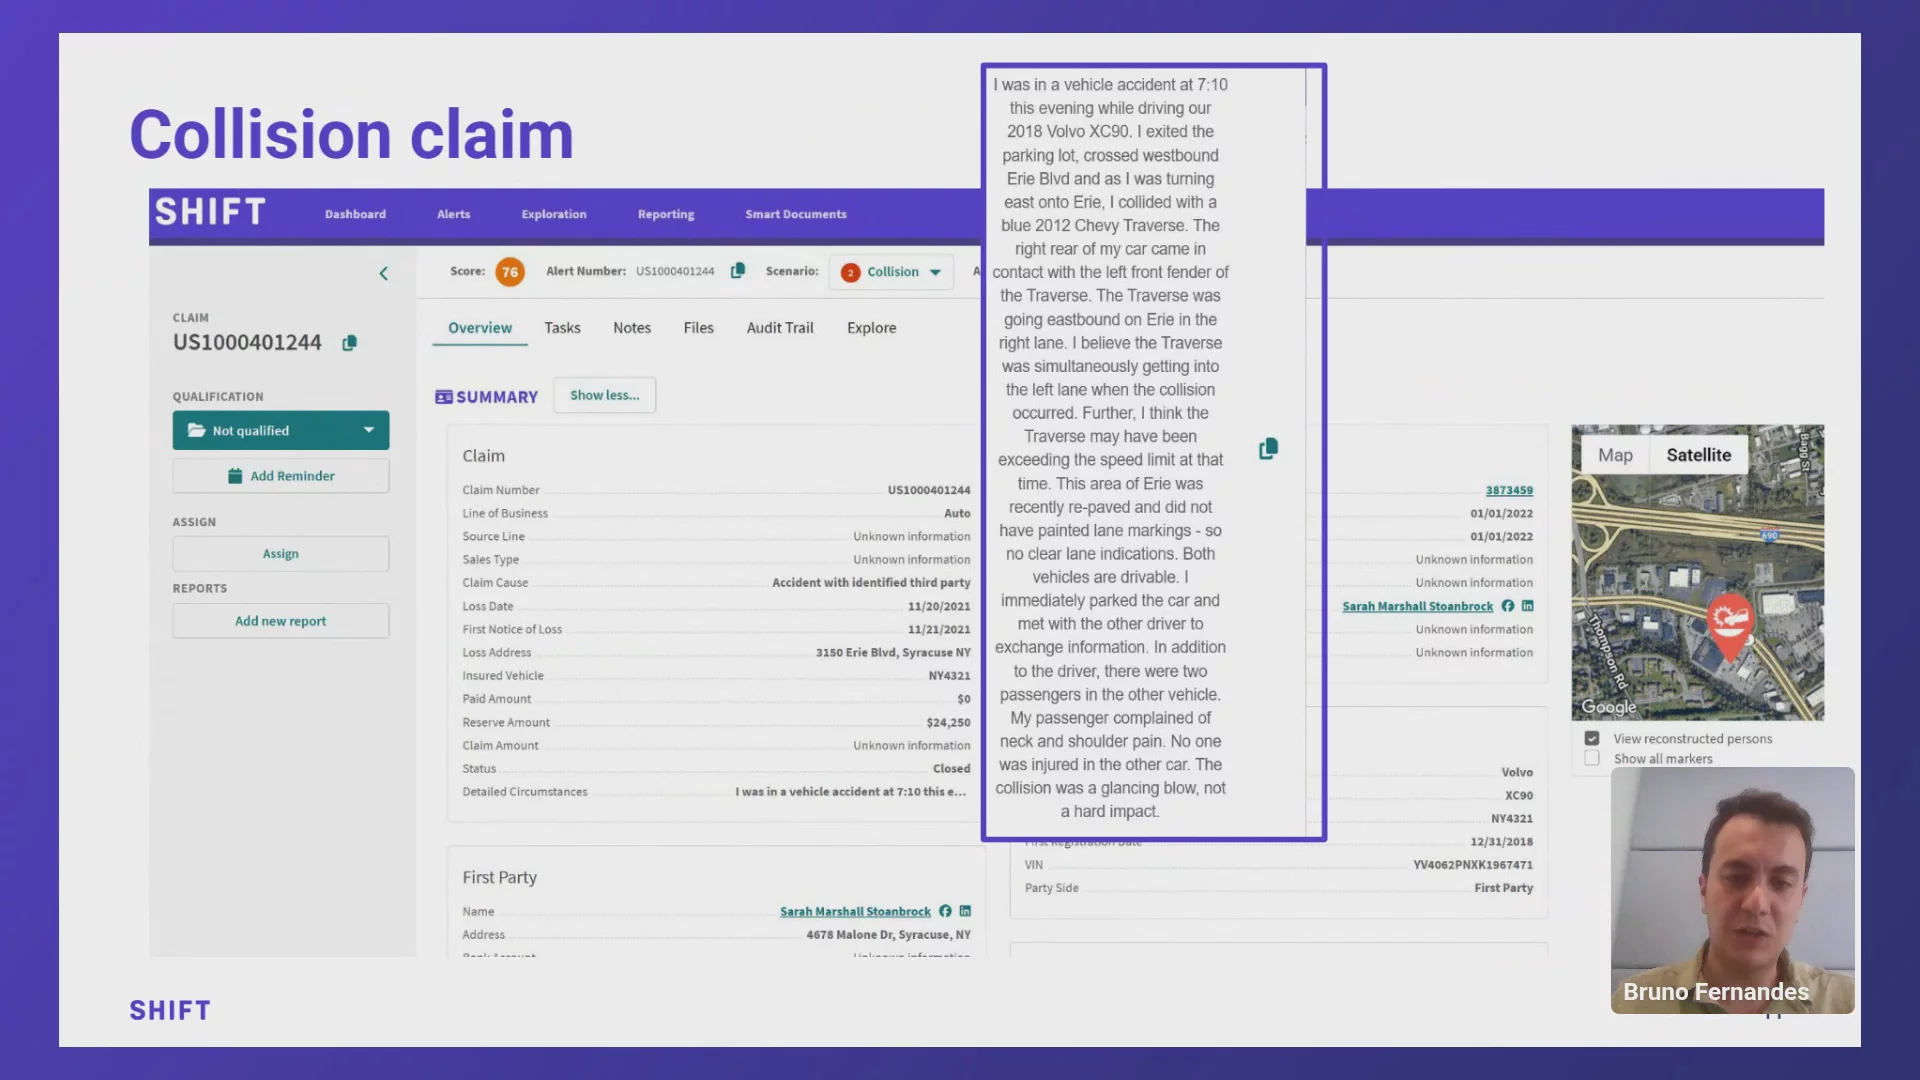The image size is (1920, 1080).
Task: Open the Sarah Marshall Stoanbrock first party link
Action: 854,911
